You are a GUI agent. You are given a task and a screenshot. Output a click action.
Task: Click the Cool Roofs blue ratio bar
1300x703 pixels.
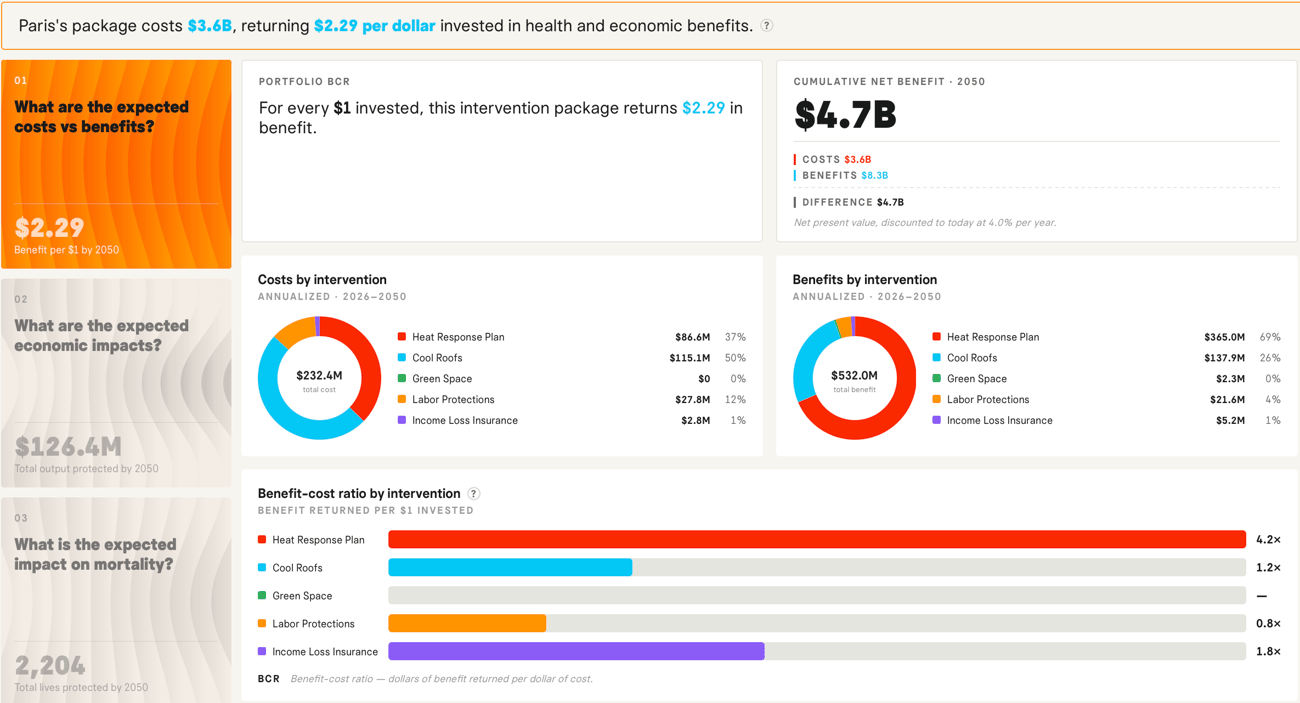[x=510, y=568]
